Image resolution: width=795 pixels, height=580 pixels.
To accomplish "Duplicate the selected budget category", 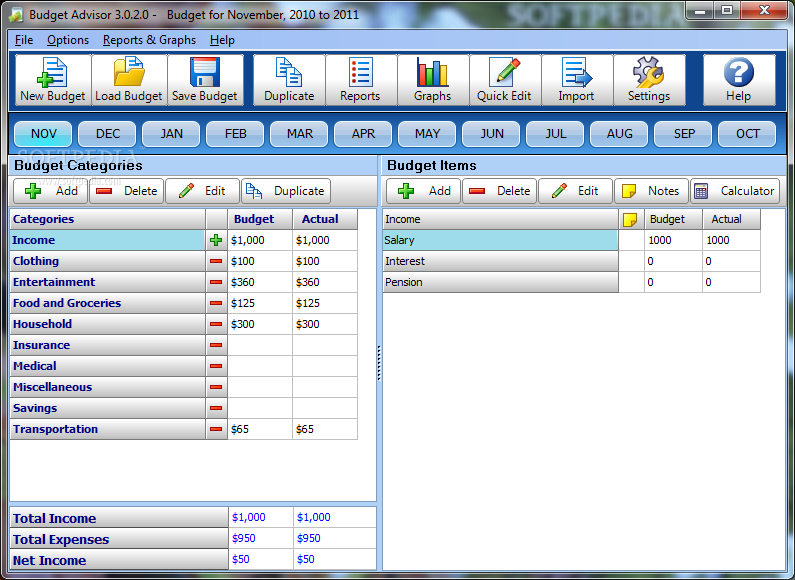I will pos(286,191).
